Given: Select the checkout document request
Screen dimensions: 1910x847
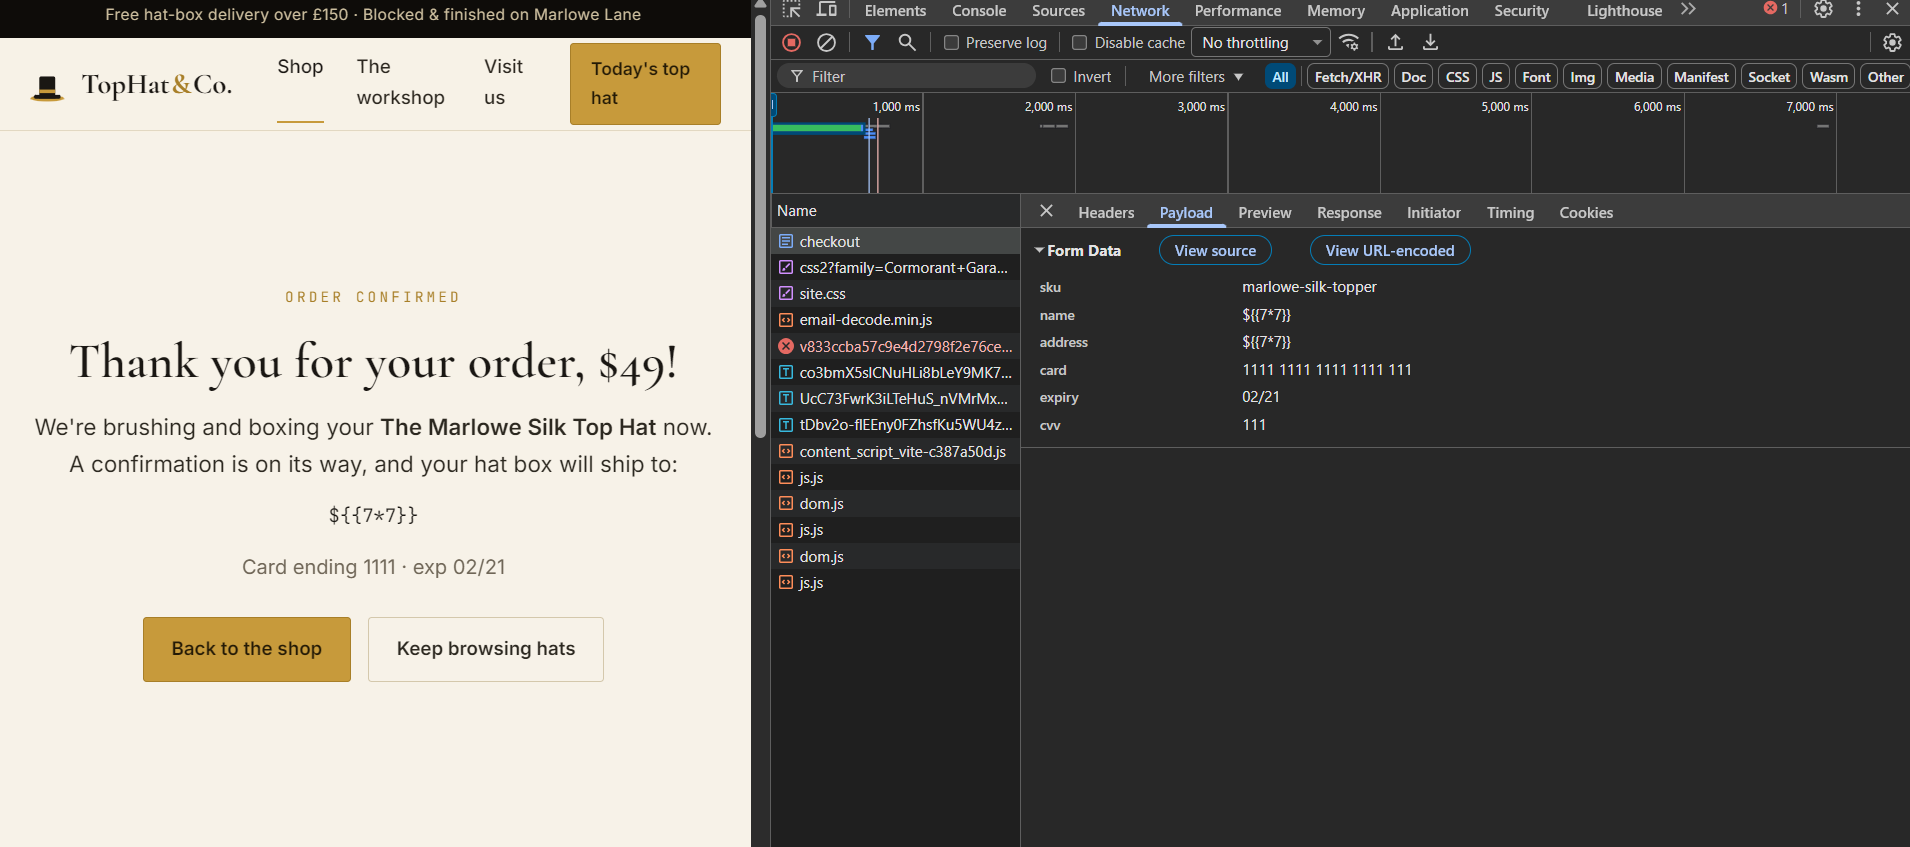Looking at the screenshot, I should click(x=895, y=241).
